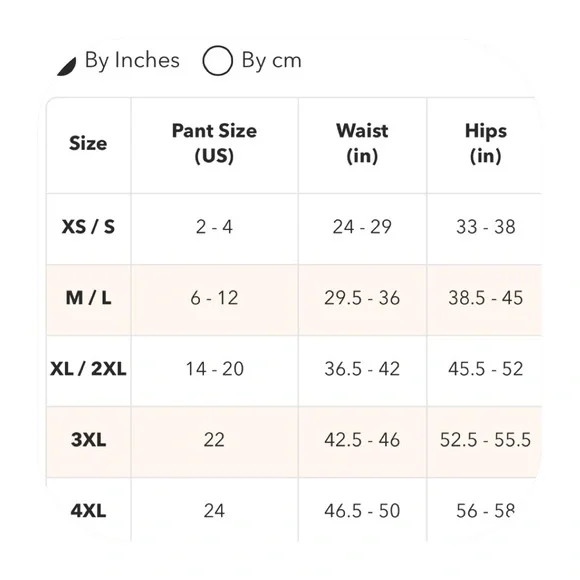
Task: Click the 42.5 - 46 waist cell
Action: pyautogui.click(x=362, y=440)
